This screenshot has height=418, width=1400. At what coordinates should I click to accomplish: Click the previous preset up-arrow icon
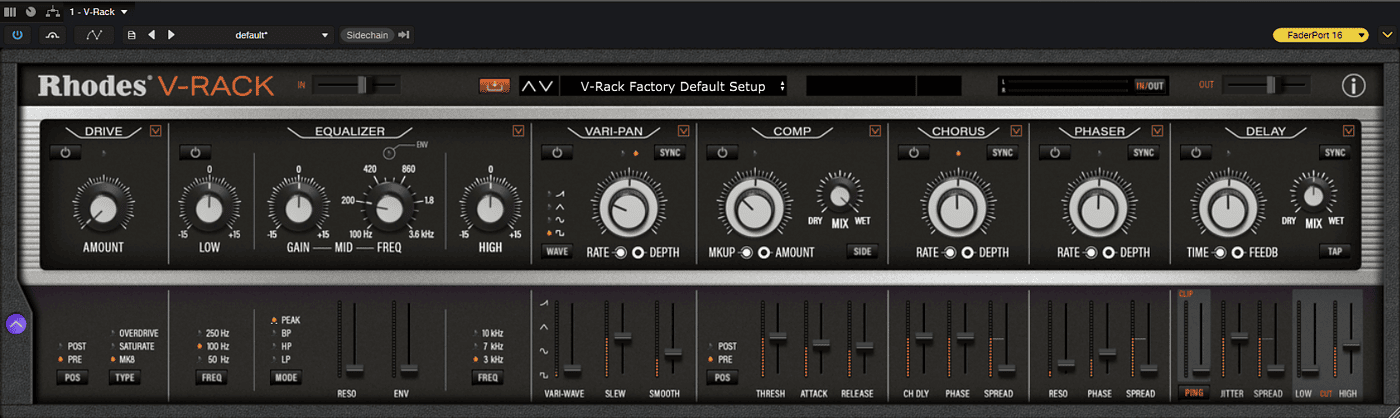coord(528,86)
